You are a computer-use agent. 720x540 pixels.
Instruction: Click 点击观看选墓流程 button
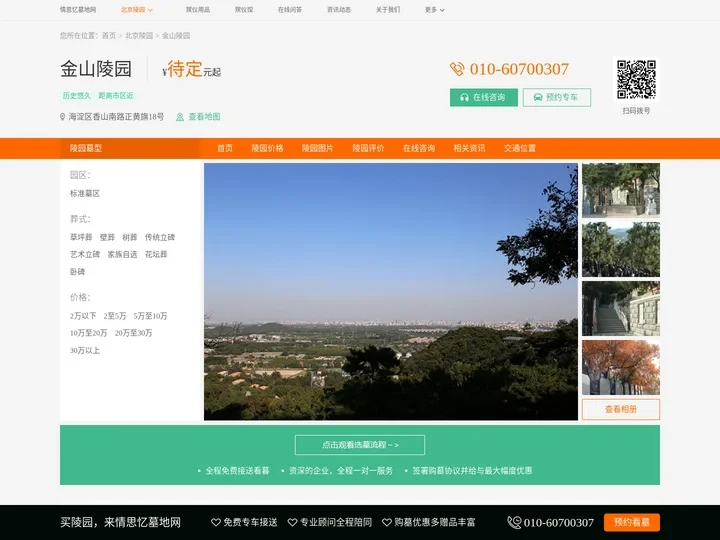pyautogui.click(x=360, y=445)
